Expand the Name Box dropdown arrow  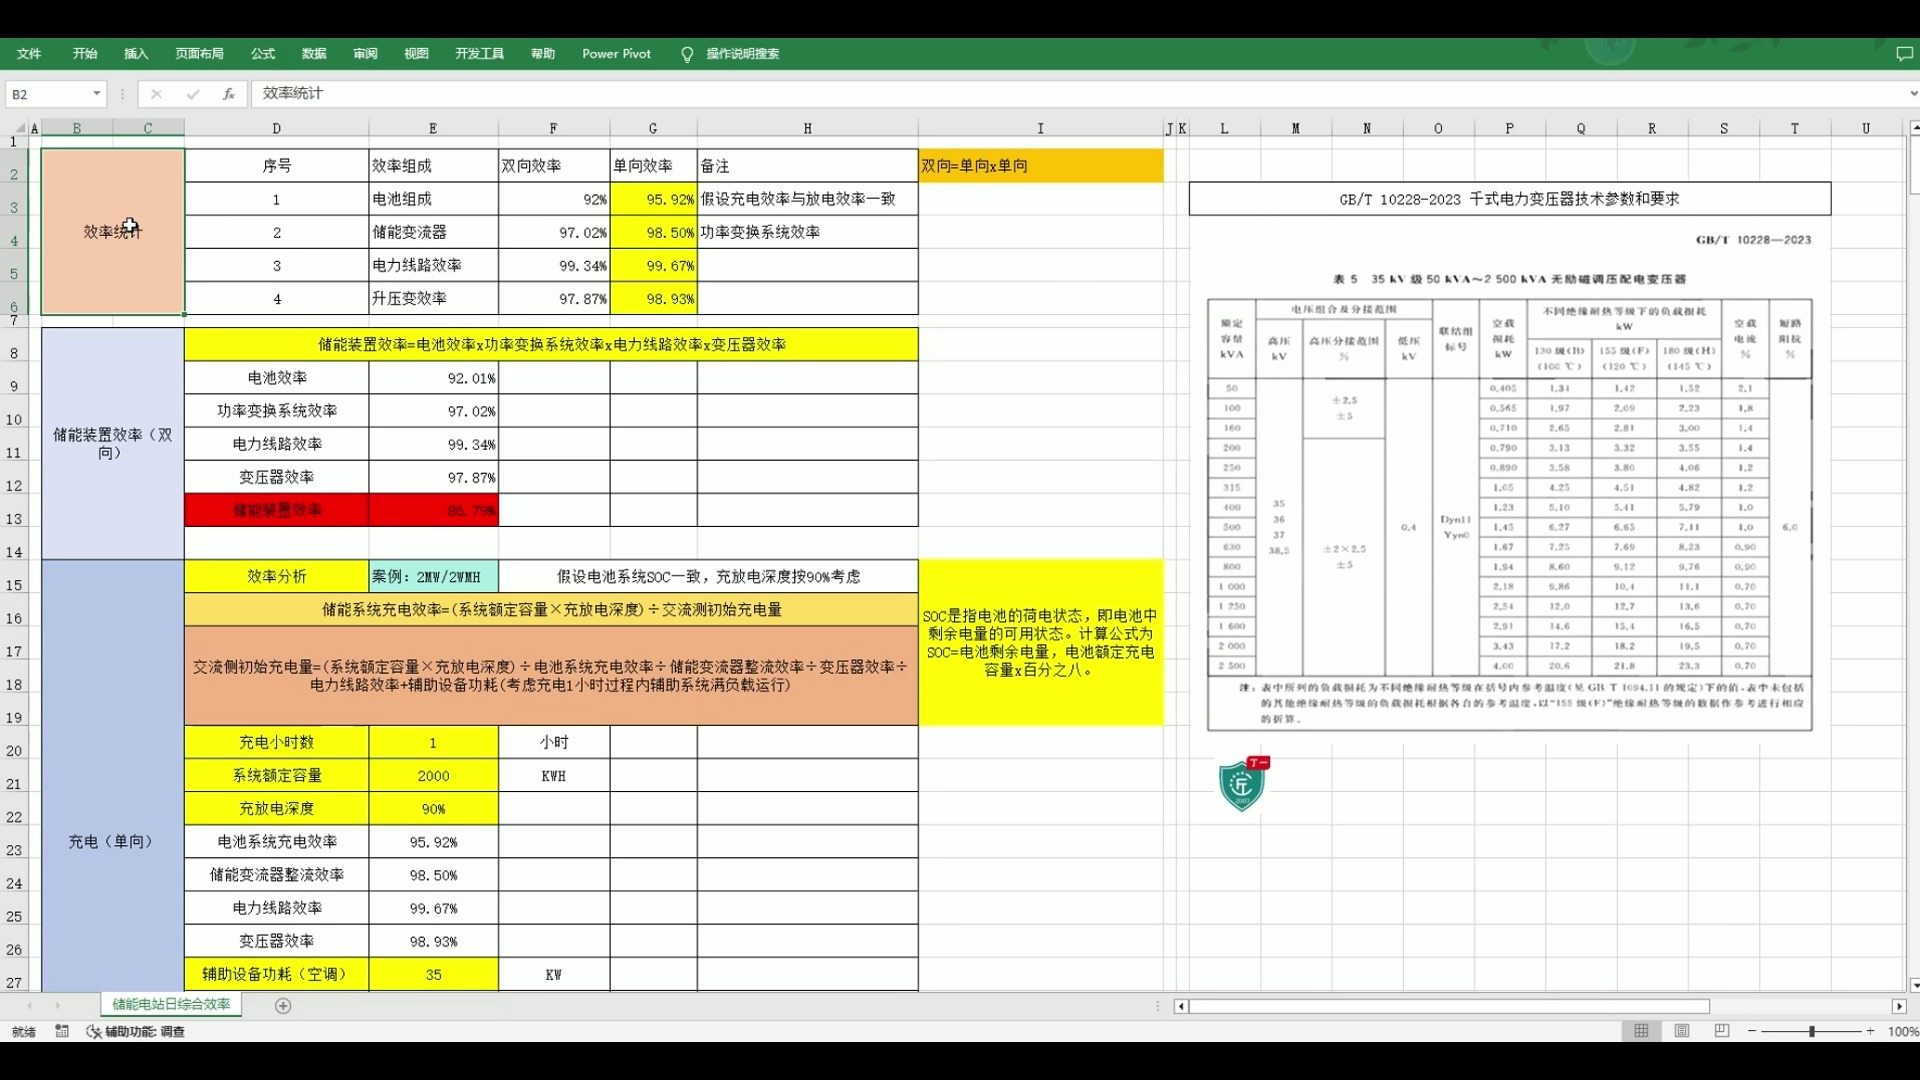pyautogui.click(x=97, y=94)
